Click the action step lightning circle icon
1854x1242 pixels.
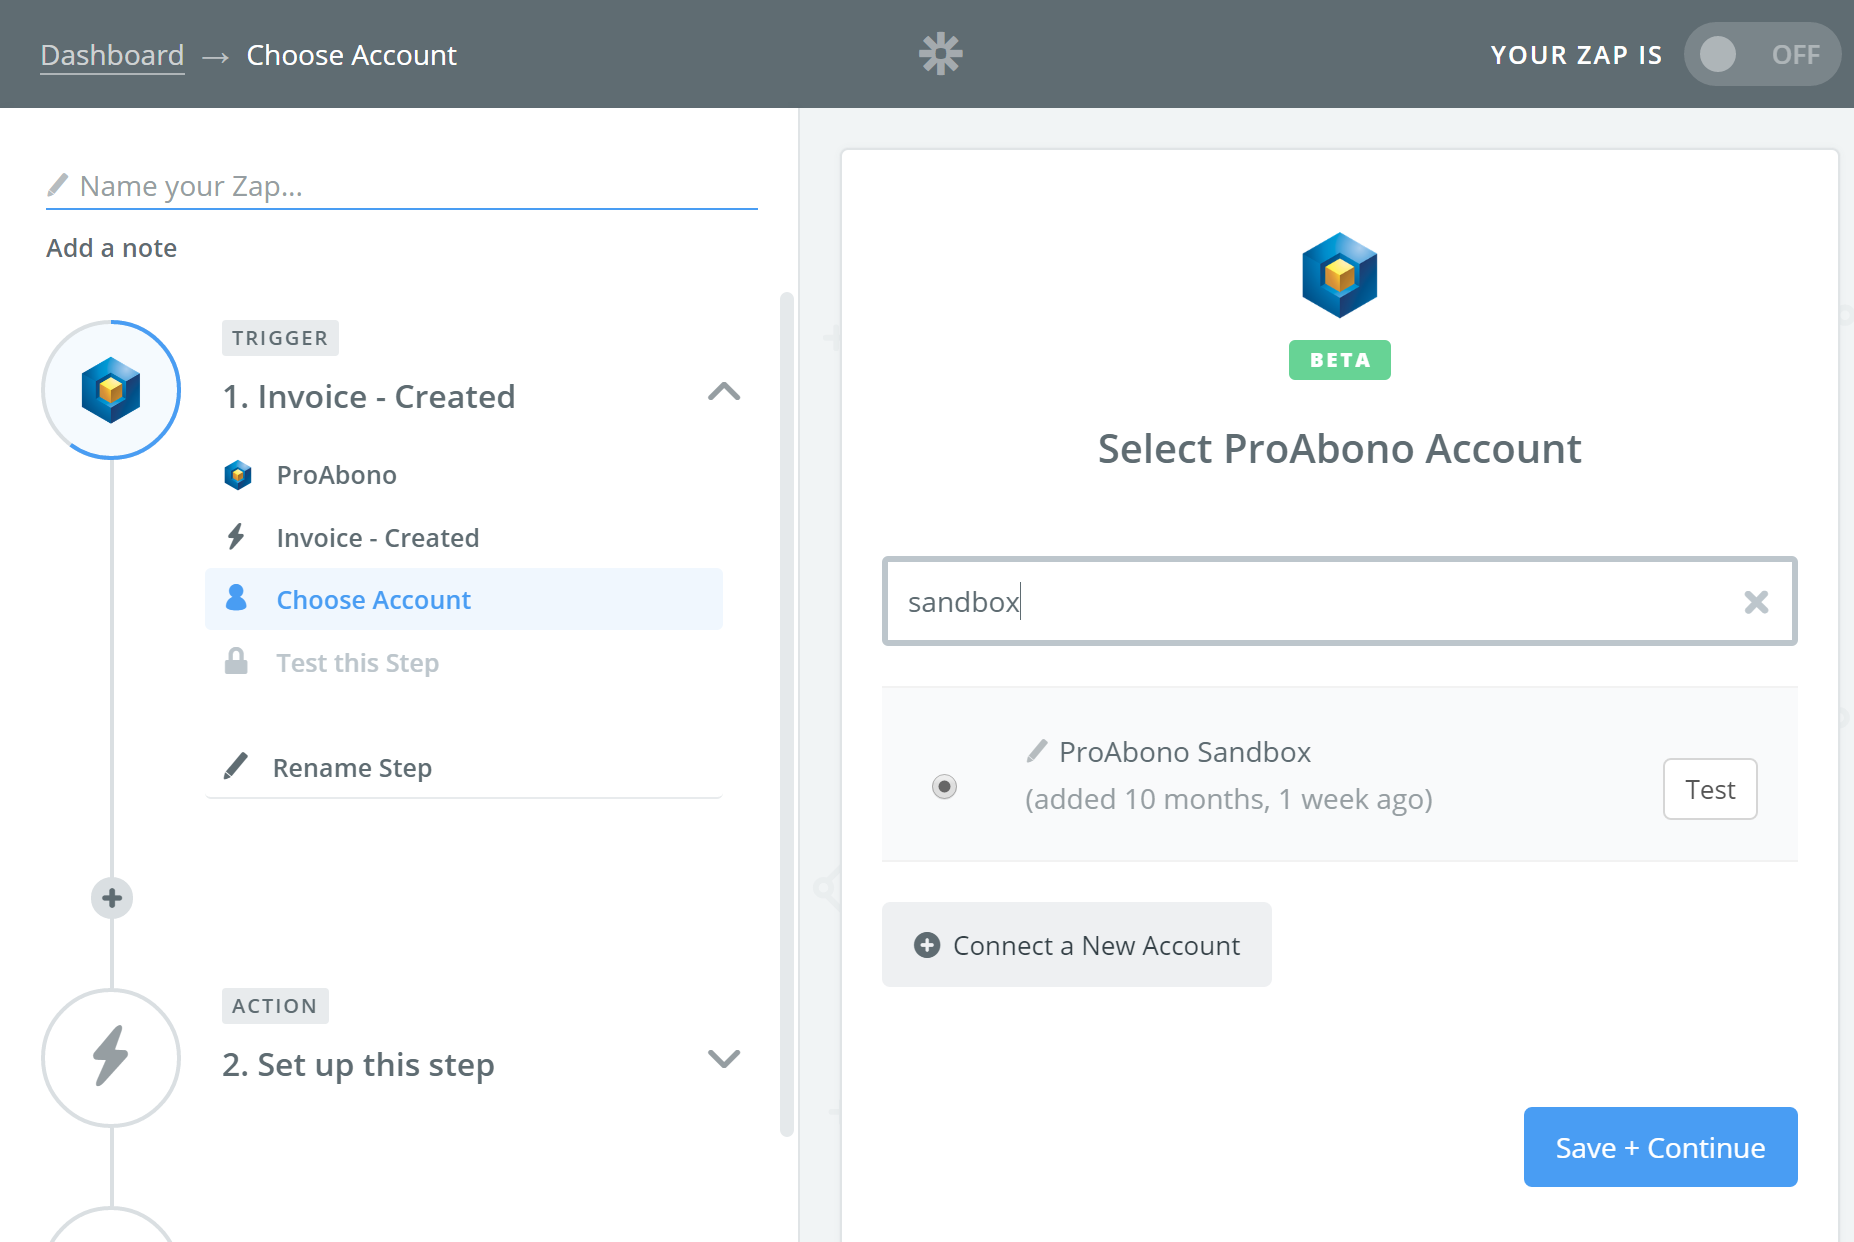(111, 1058)
